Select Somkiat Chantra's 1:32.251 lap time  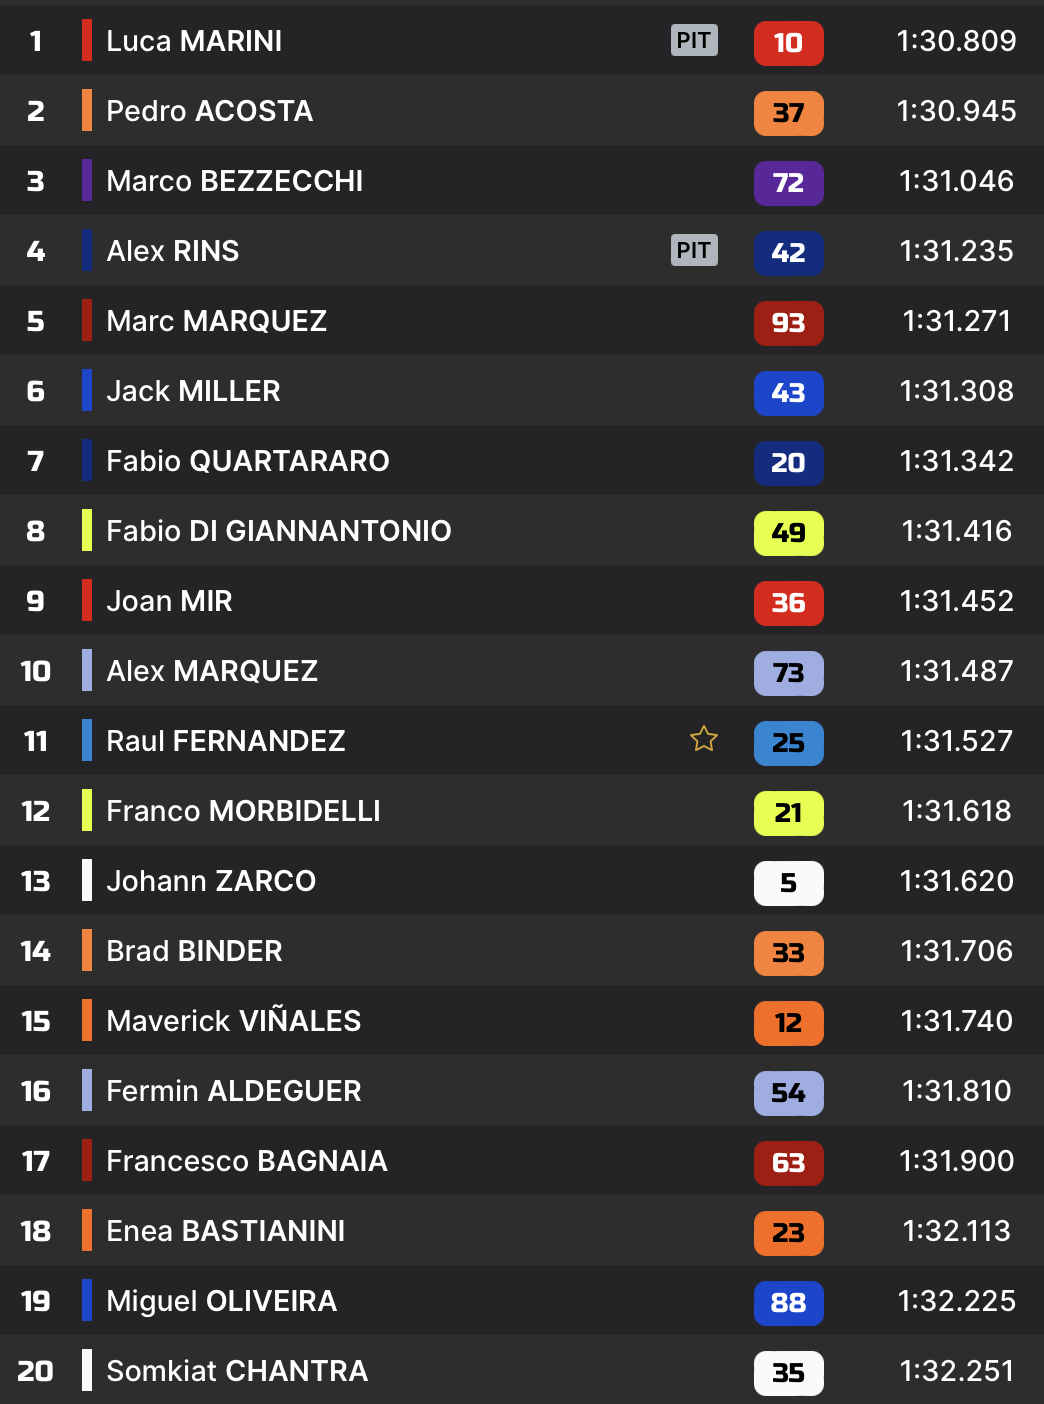click(956, 1371)
